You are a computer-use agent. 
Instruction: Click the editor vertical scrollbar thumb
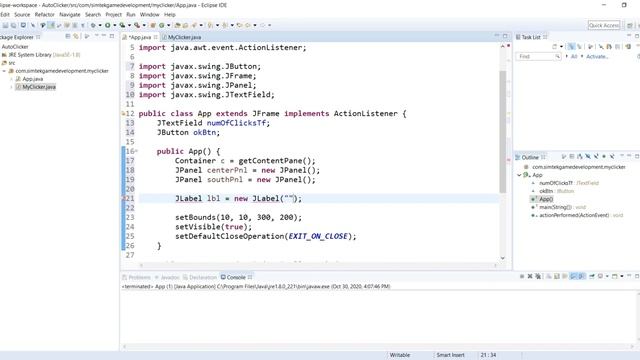(x=502, y=131)
